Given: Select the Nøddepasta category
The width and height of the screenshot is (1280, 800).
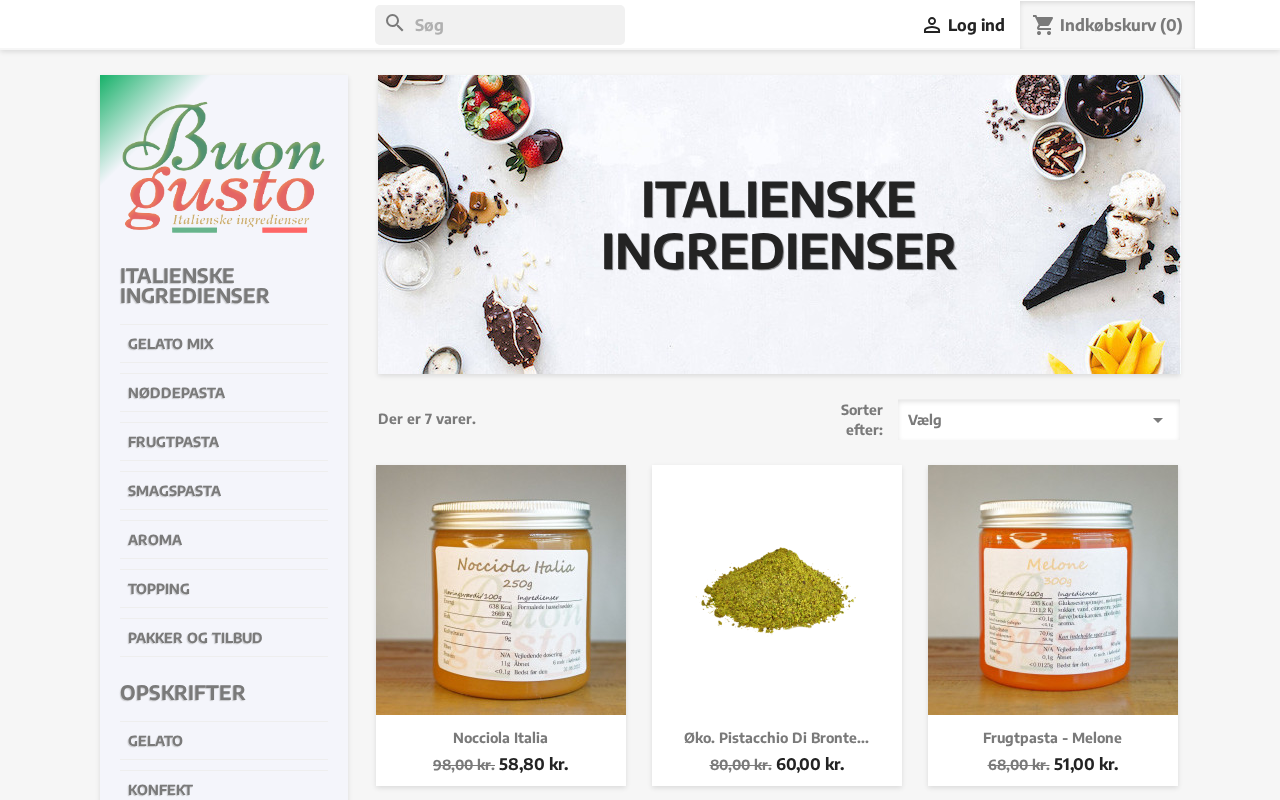Looking at the screenshot, I should pos(176,393).
